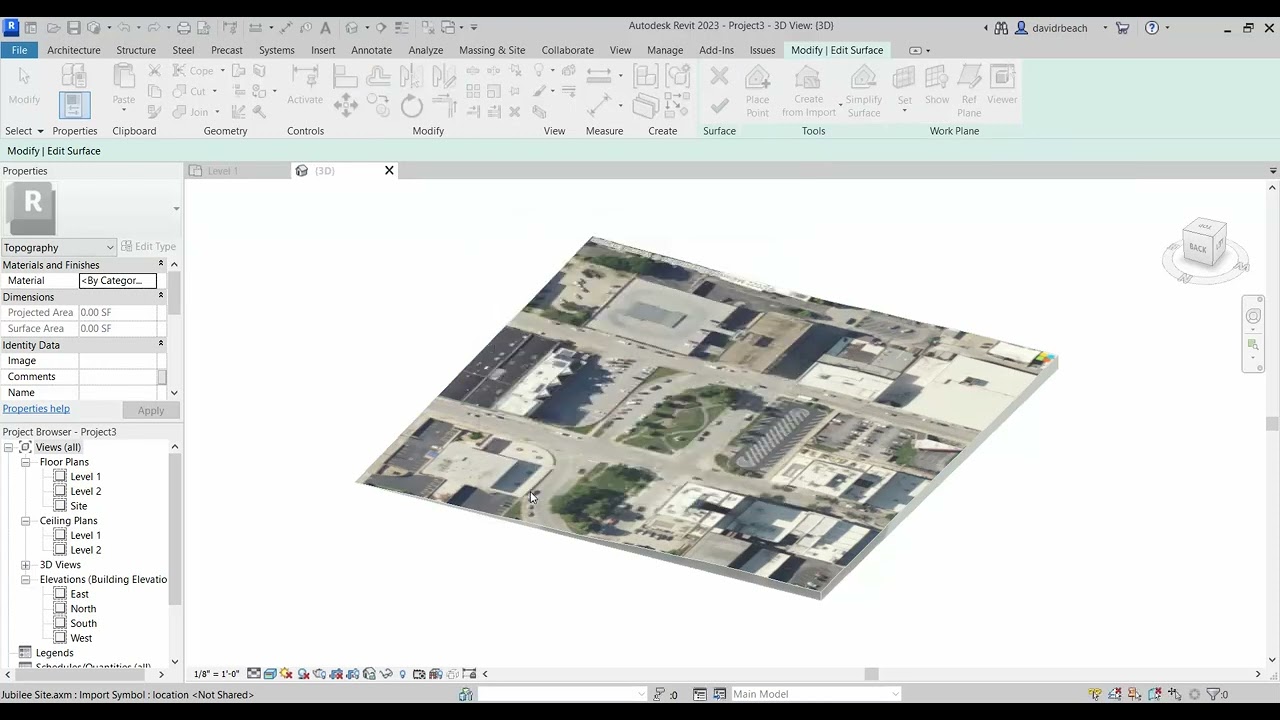Toggle the Properties palette button in ribbon

point(74,105)
